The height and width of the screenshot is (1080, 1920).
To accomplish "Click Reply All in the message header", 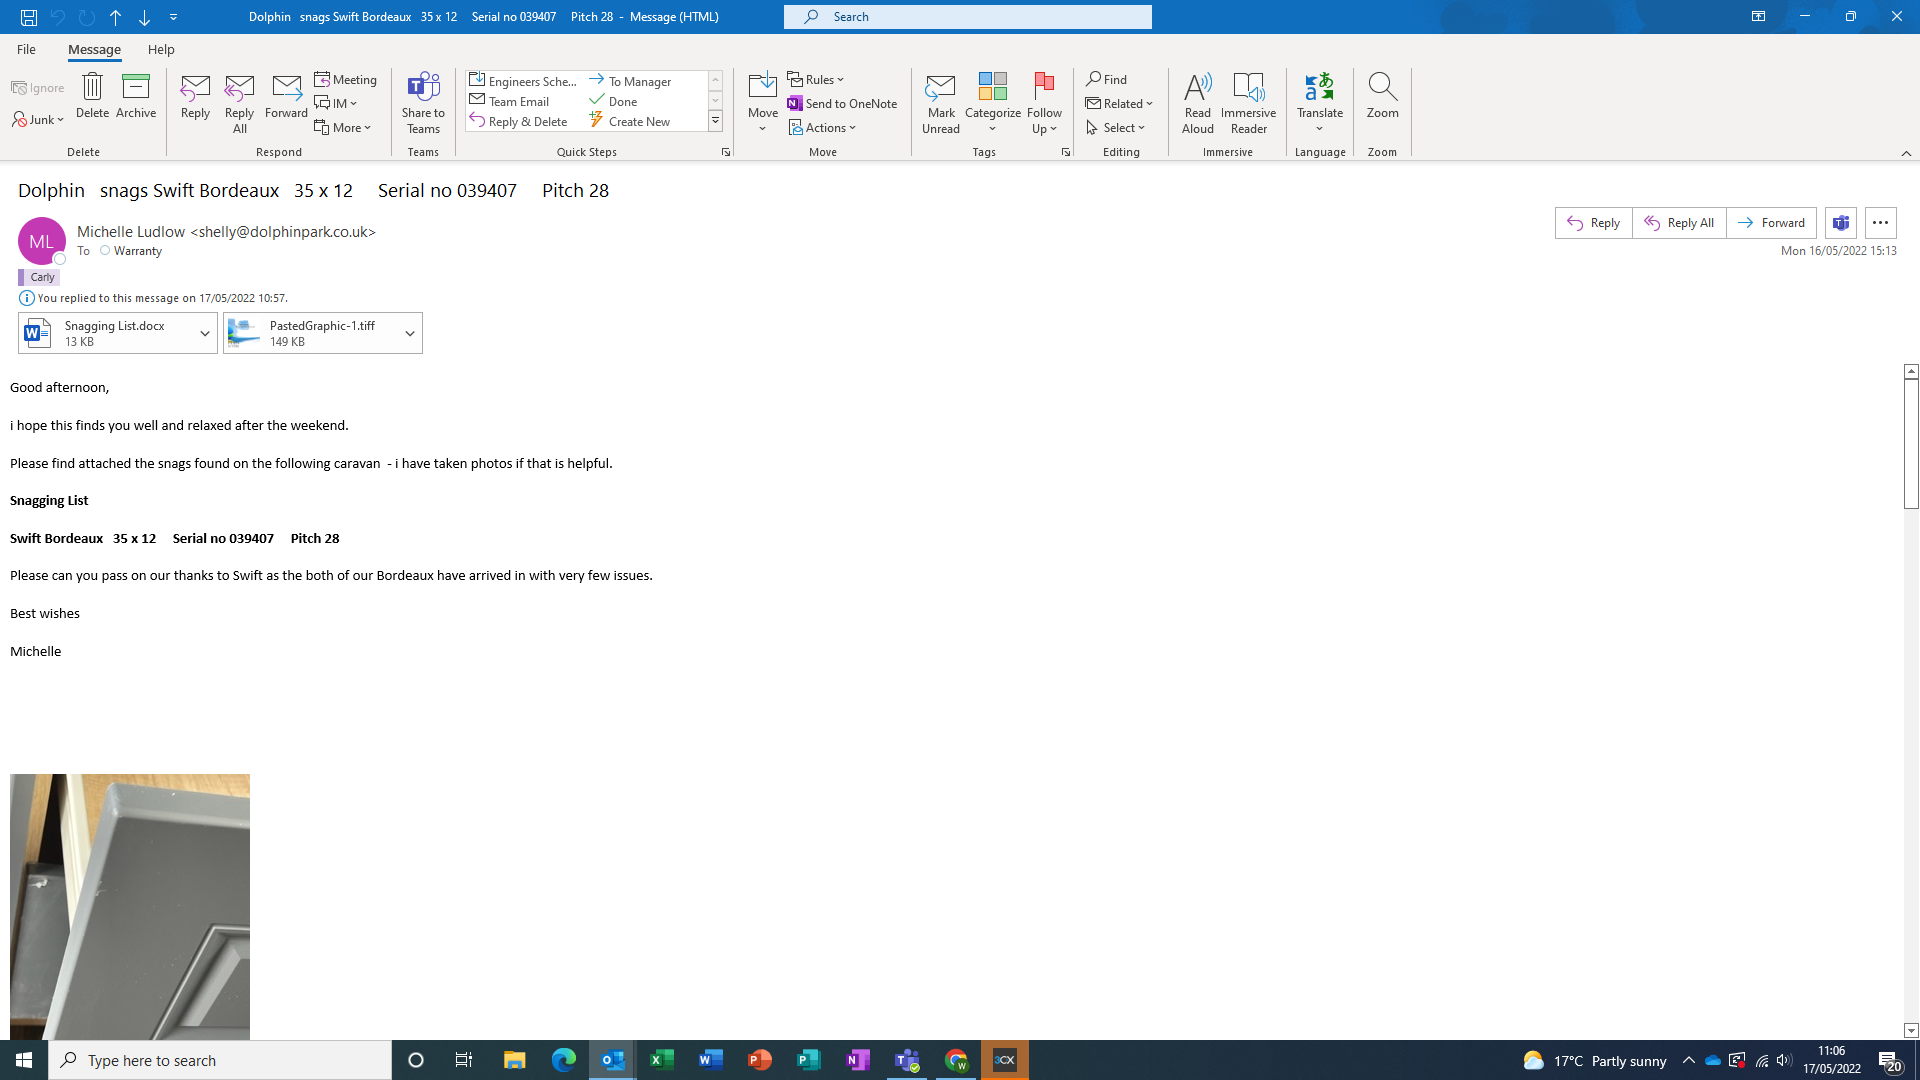I will click(1679, 223).
